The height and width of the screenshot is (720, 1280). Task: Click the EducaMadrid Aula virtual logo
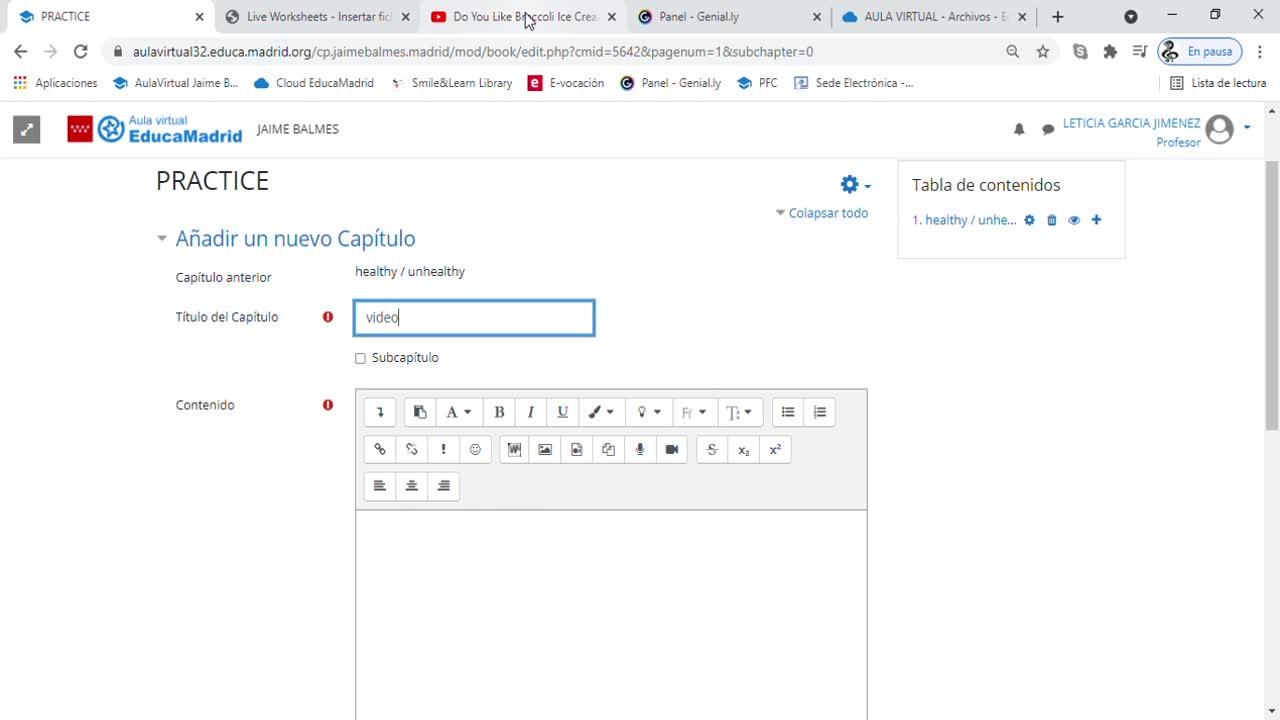click(155, 129)
